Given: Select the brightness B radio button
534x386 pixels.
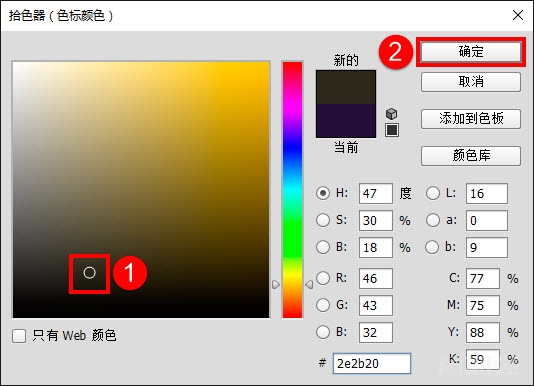Looking at the screenshot, I should pos(323,247).
